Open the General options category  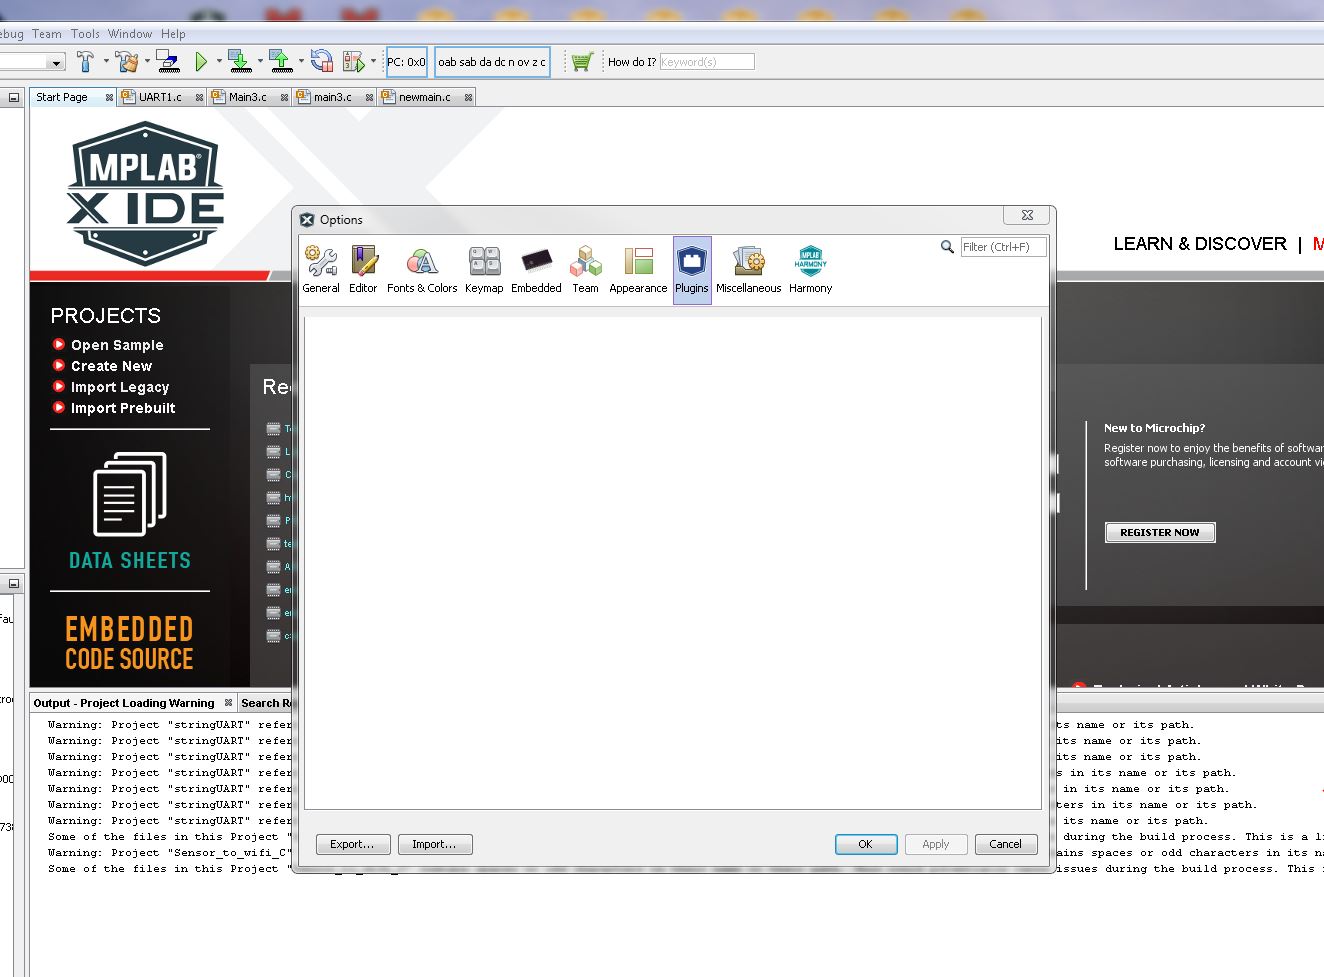[321, 269]
